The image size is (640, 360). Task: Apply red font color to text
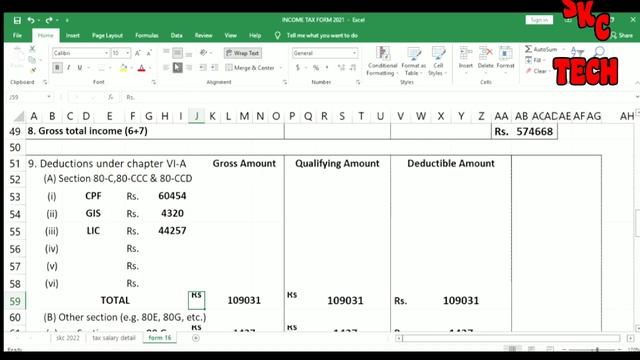coord(142,68)
